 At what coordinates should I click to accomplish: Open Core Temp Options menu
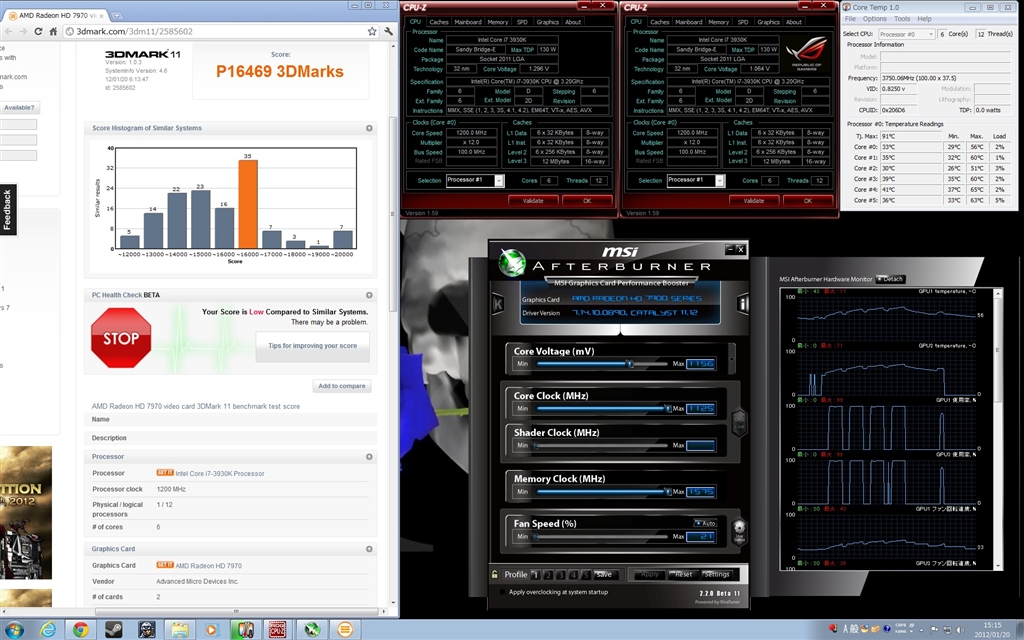pos(874,19)
